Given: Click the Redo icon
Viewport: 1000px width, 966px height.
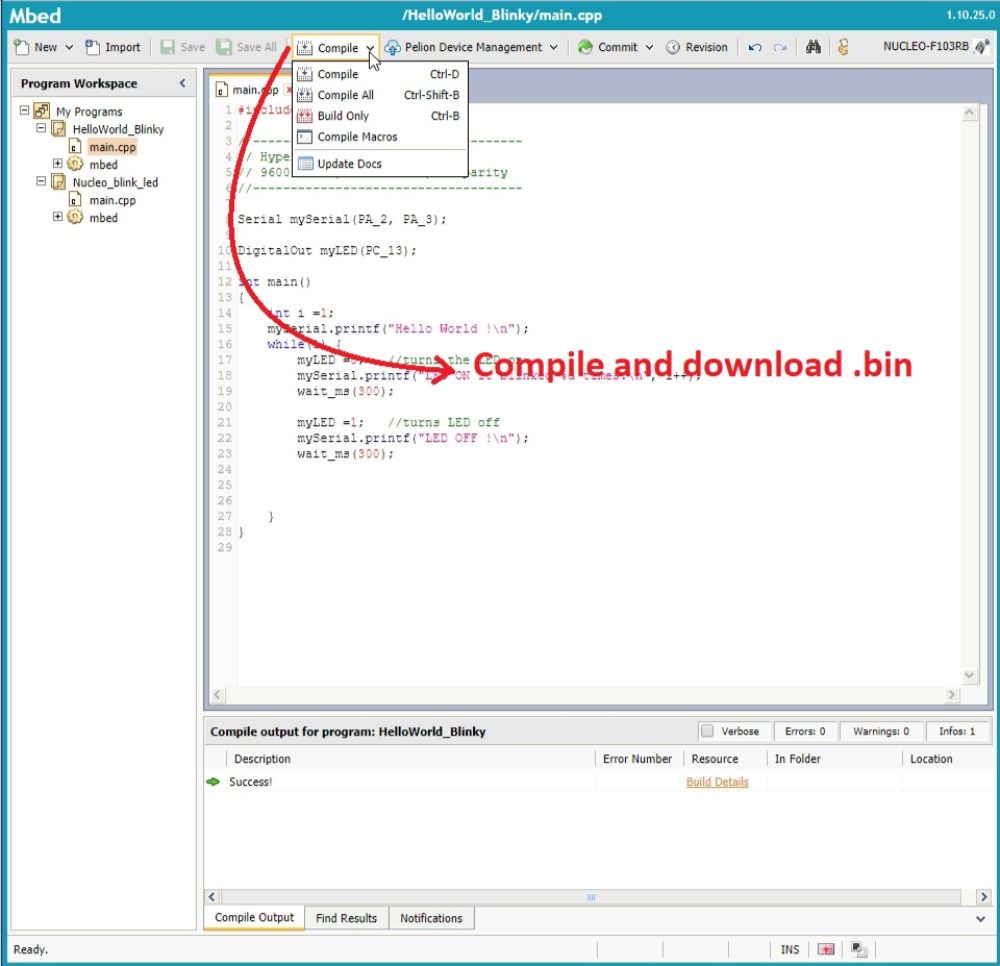Looking at the screenshot, I should [780, 47].
